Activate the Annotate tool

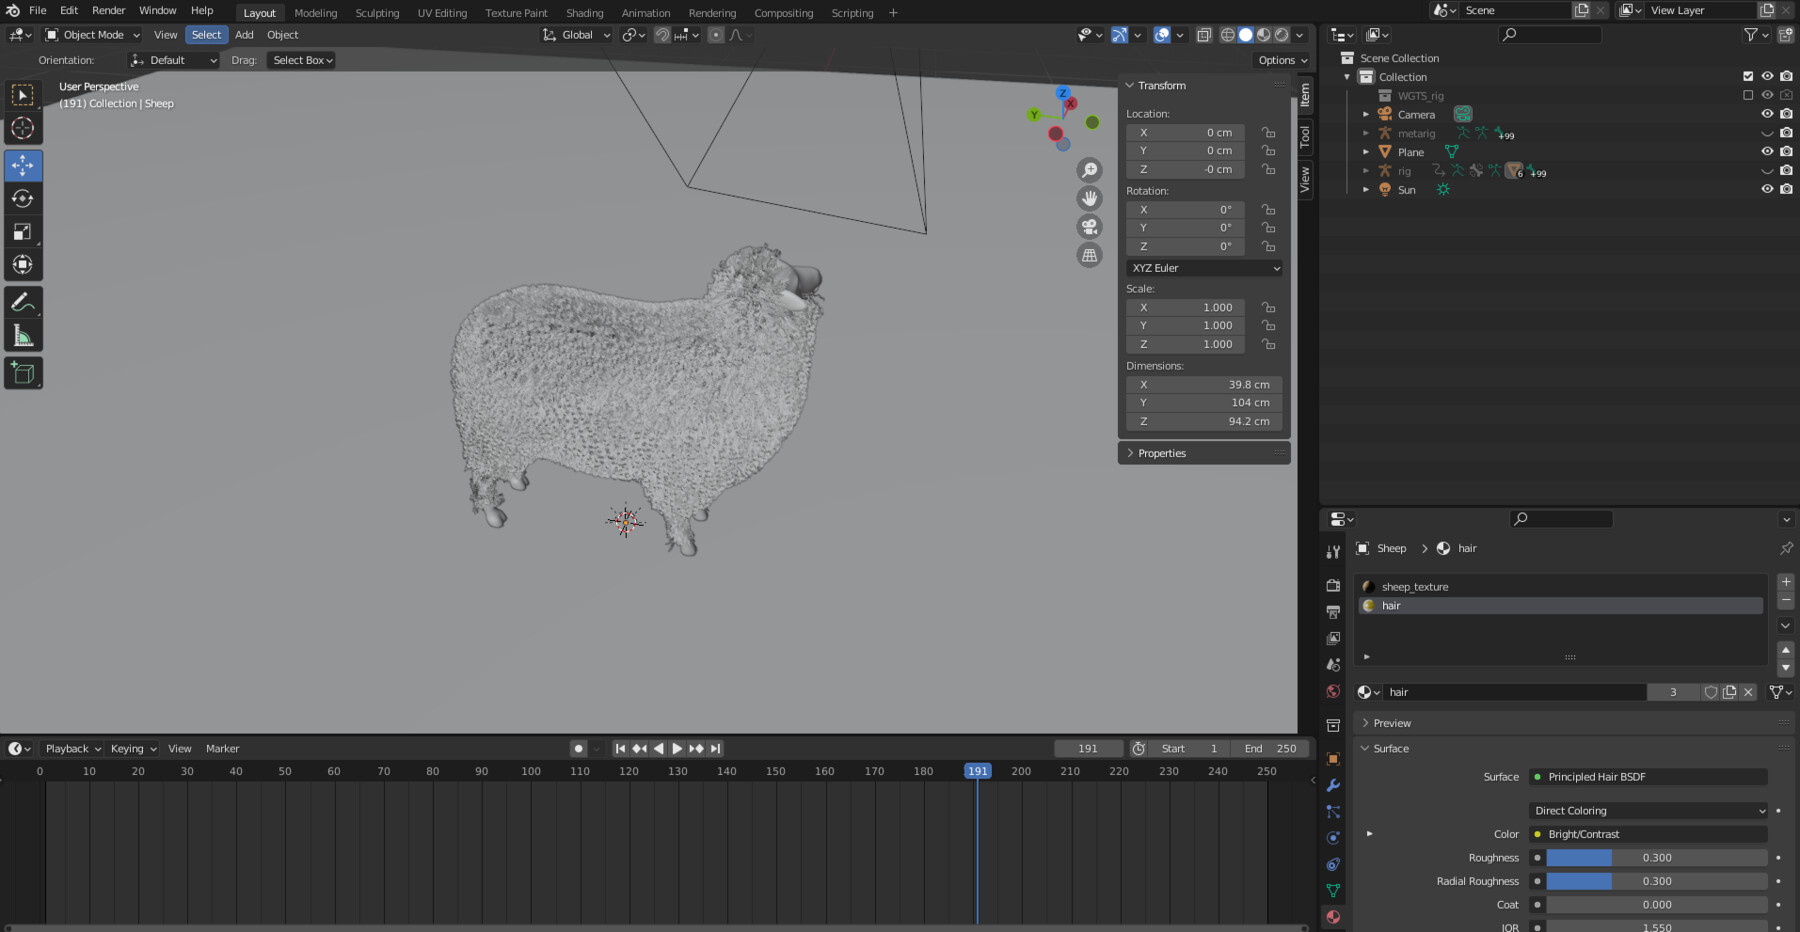(x=22, y=301)
